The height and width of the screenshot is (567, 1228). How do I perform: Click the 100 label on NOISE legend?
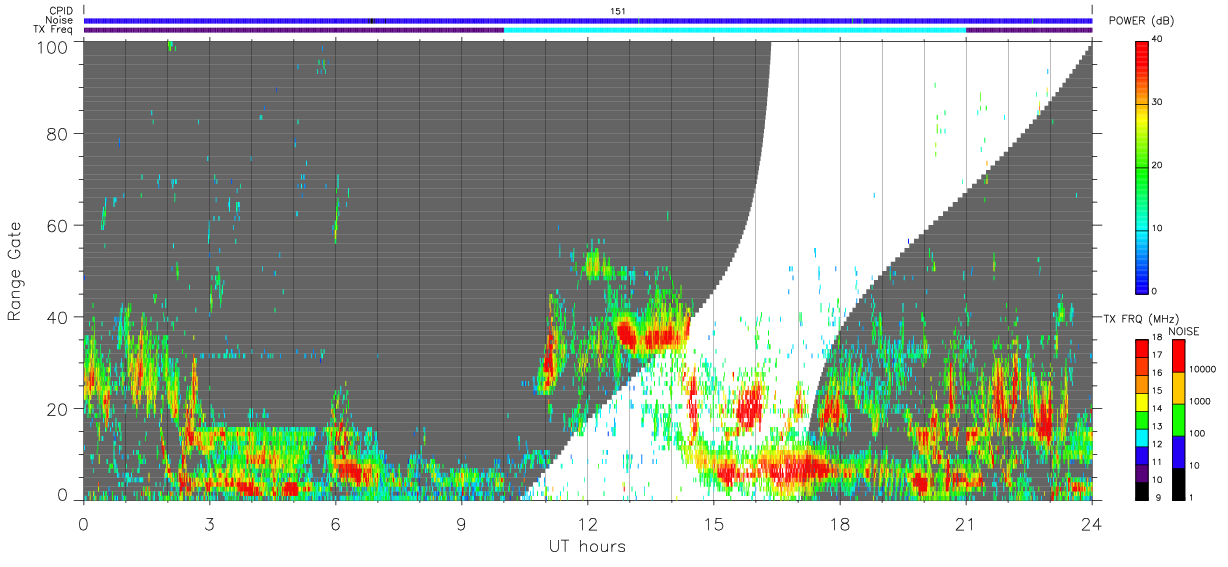pyautogui.click(x=1198, y=433)
